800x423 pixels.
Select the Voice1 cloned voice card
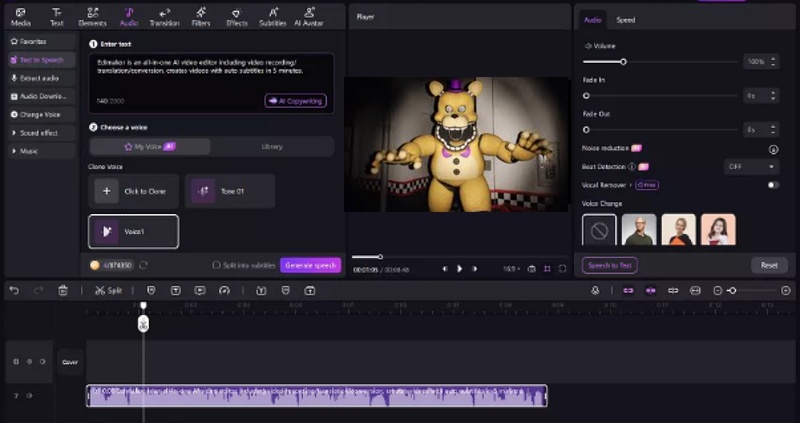(x=134, y=232)
